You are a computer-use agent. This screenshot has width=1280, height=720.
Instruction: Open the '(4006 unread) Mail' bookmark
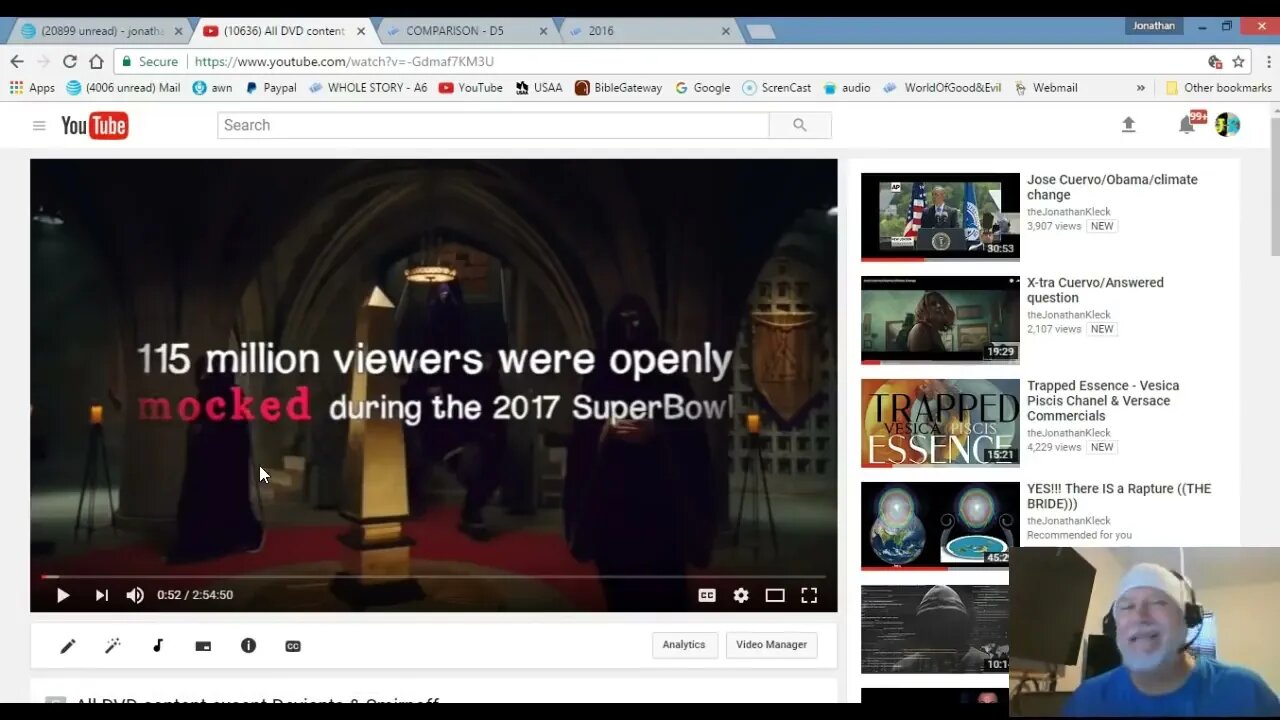[x=123, y=88]
